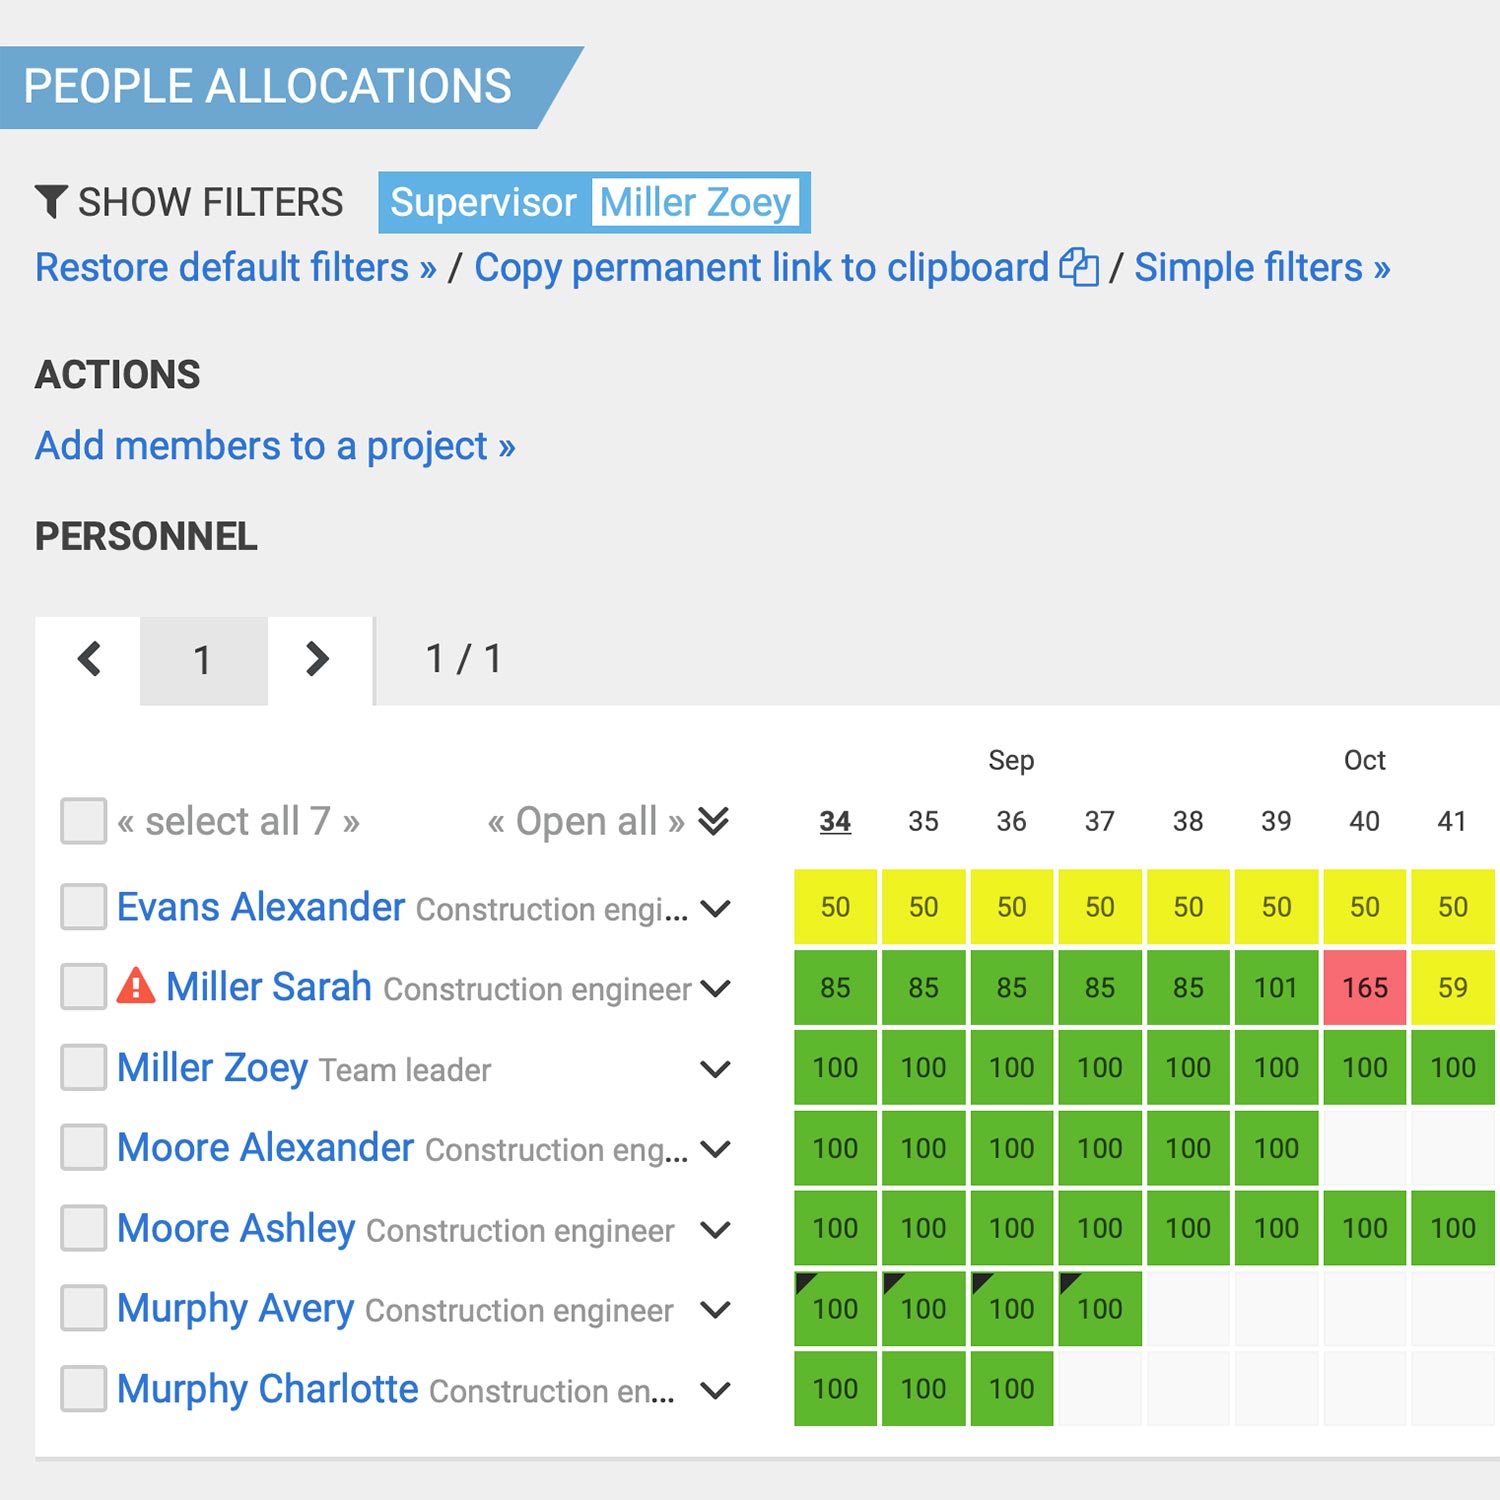The height and width of the screenshot is (1500, 1500).
Task: Expand Moore Alexander's allocation details
Action: [715, 1148]
